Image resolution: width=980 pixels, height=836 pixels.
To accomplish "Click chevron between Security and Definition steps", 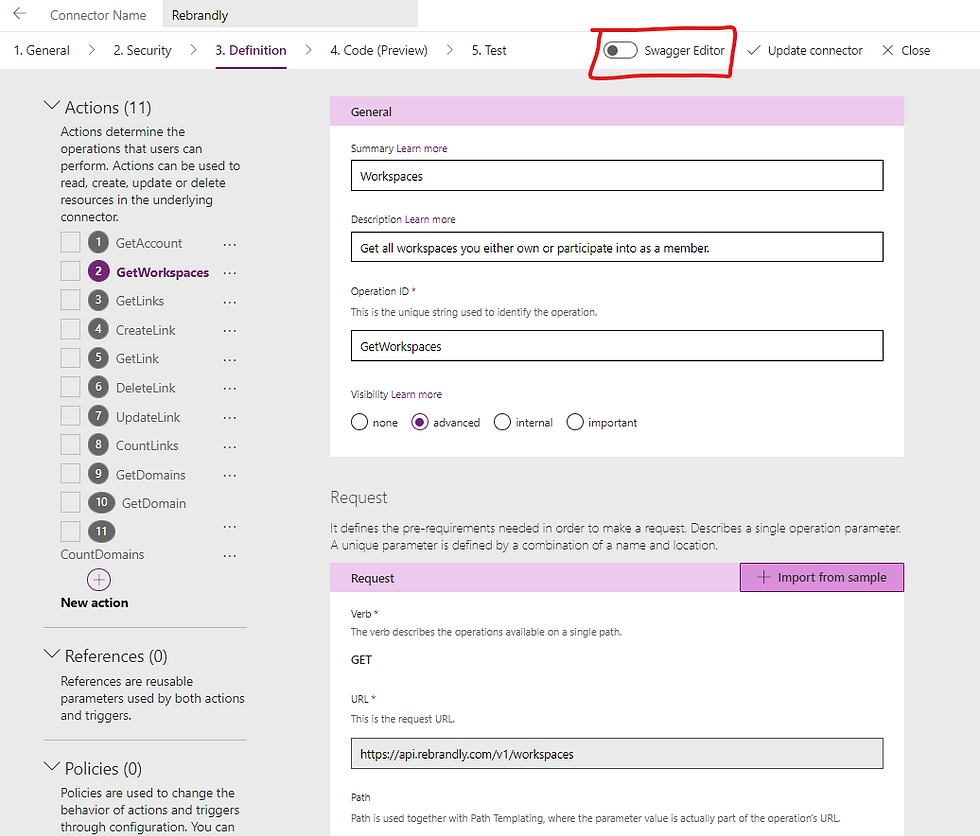I will (193, 50).
